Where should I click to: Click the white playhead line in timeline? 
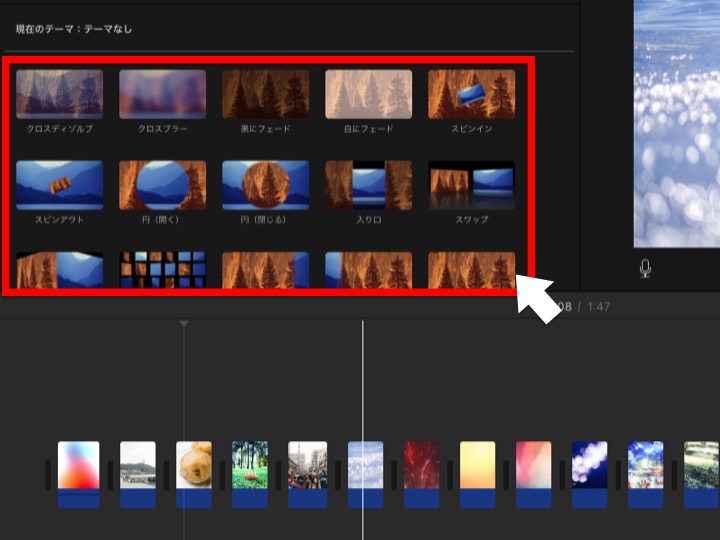pyautogui.click(x=363, y=430)
